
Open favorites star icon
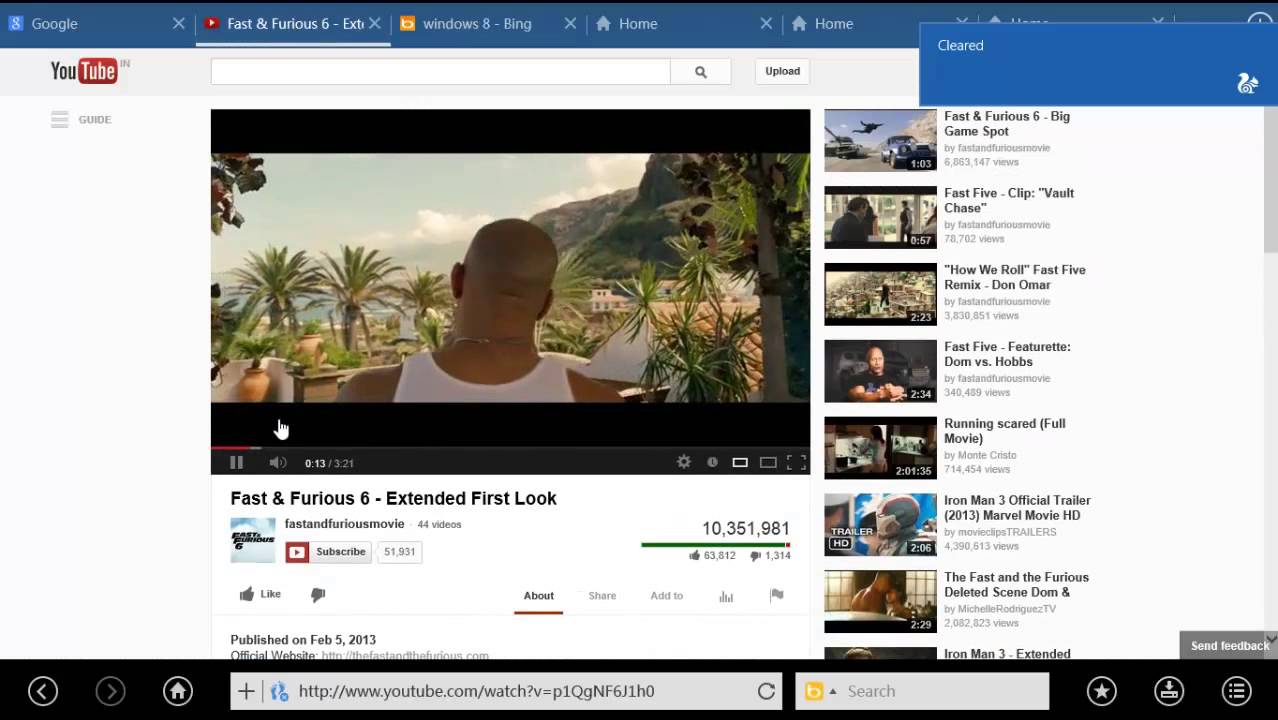coord(1101,691)
